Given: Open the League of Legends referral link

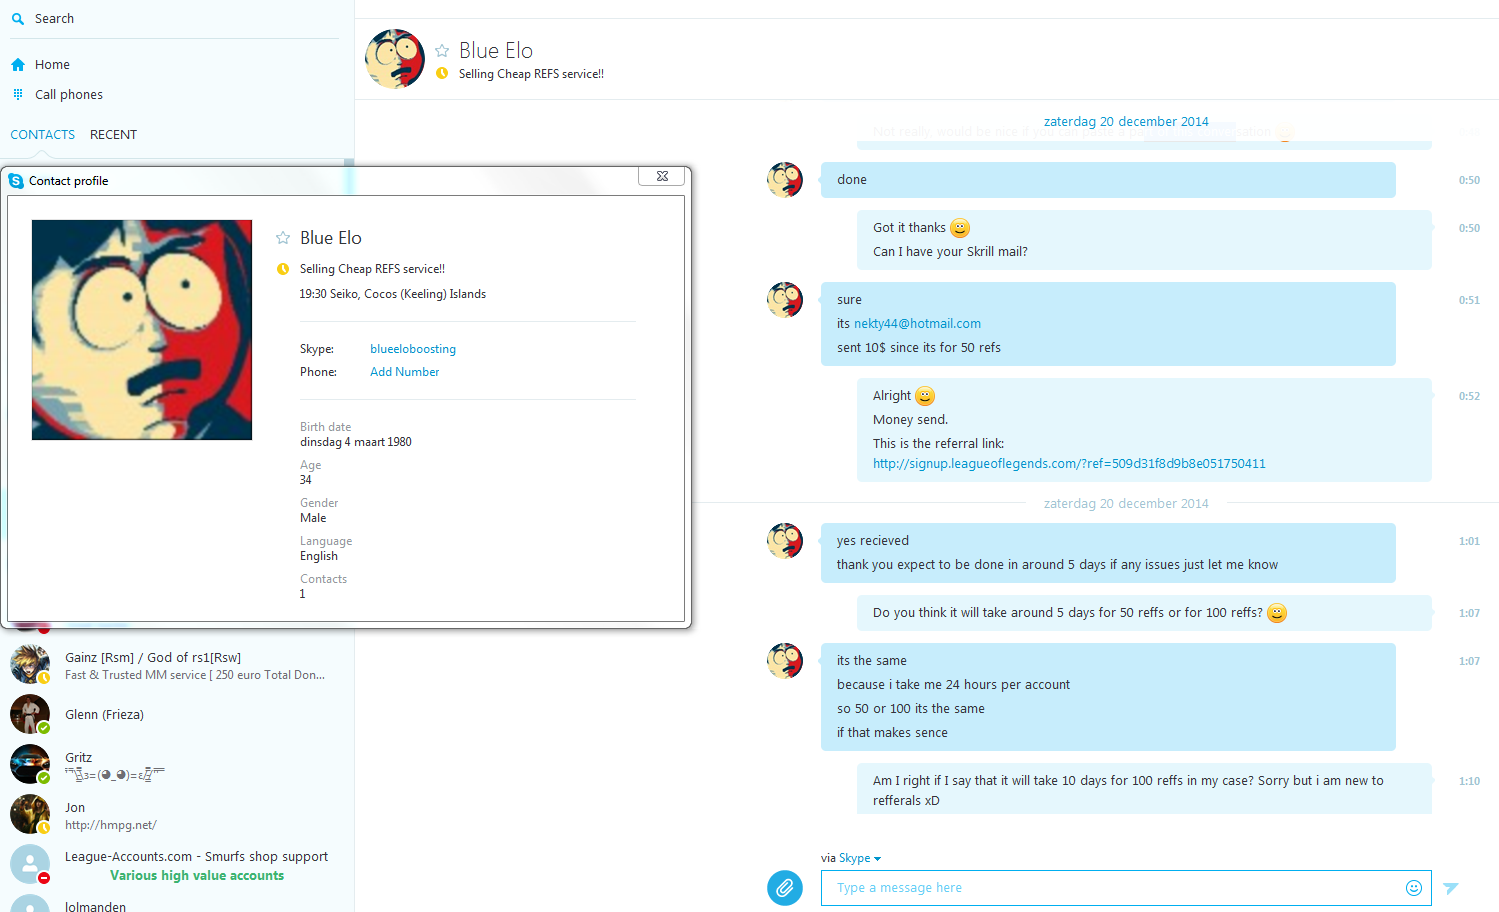Looking at the screenshot, I should pyautogui.click(x=1069, y=464).
